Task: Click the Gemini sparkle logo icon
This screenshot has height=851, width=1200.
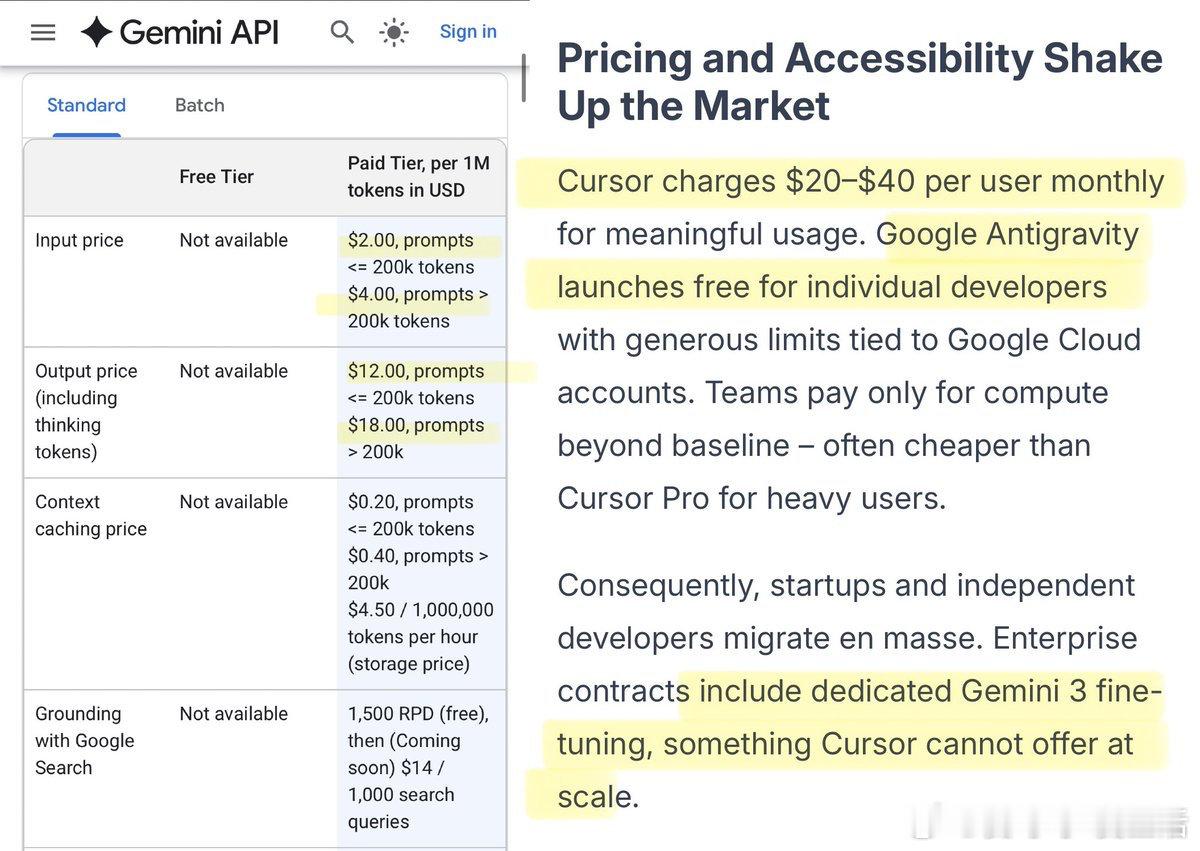Action: [96, 32]
